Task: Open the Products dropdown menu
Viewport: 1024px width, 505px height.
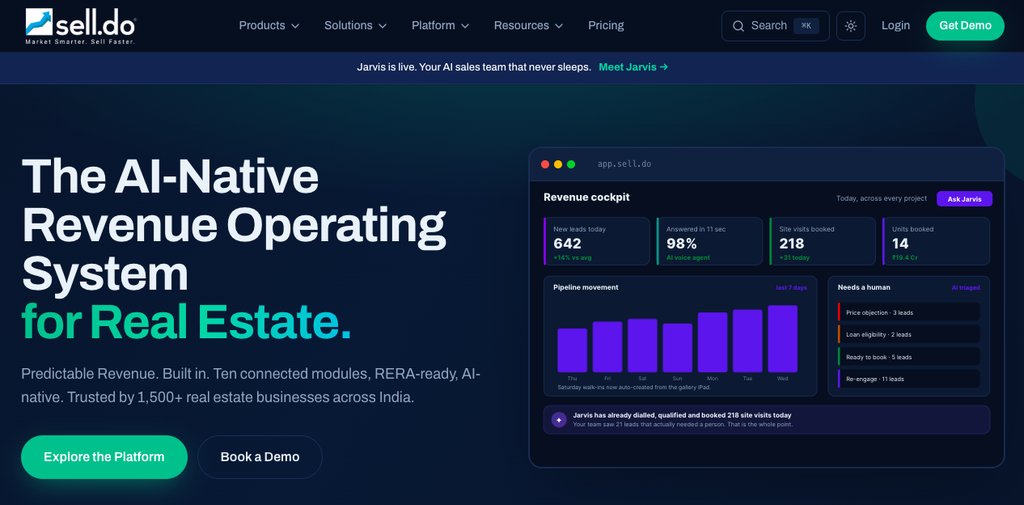Action: pos(269,25)
